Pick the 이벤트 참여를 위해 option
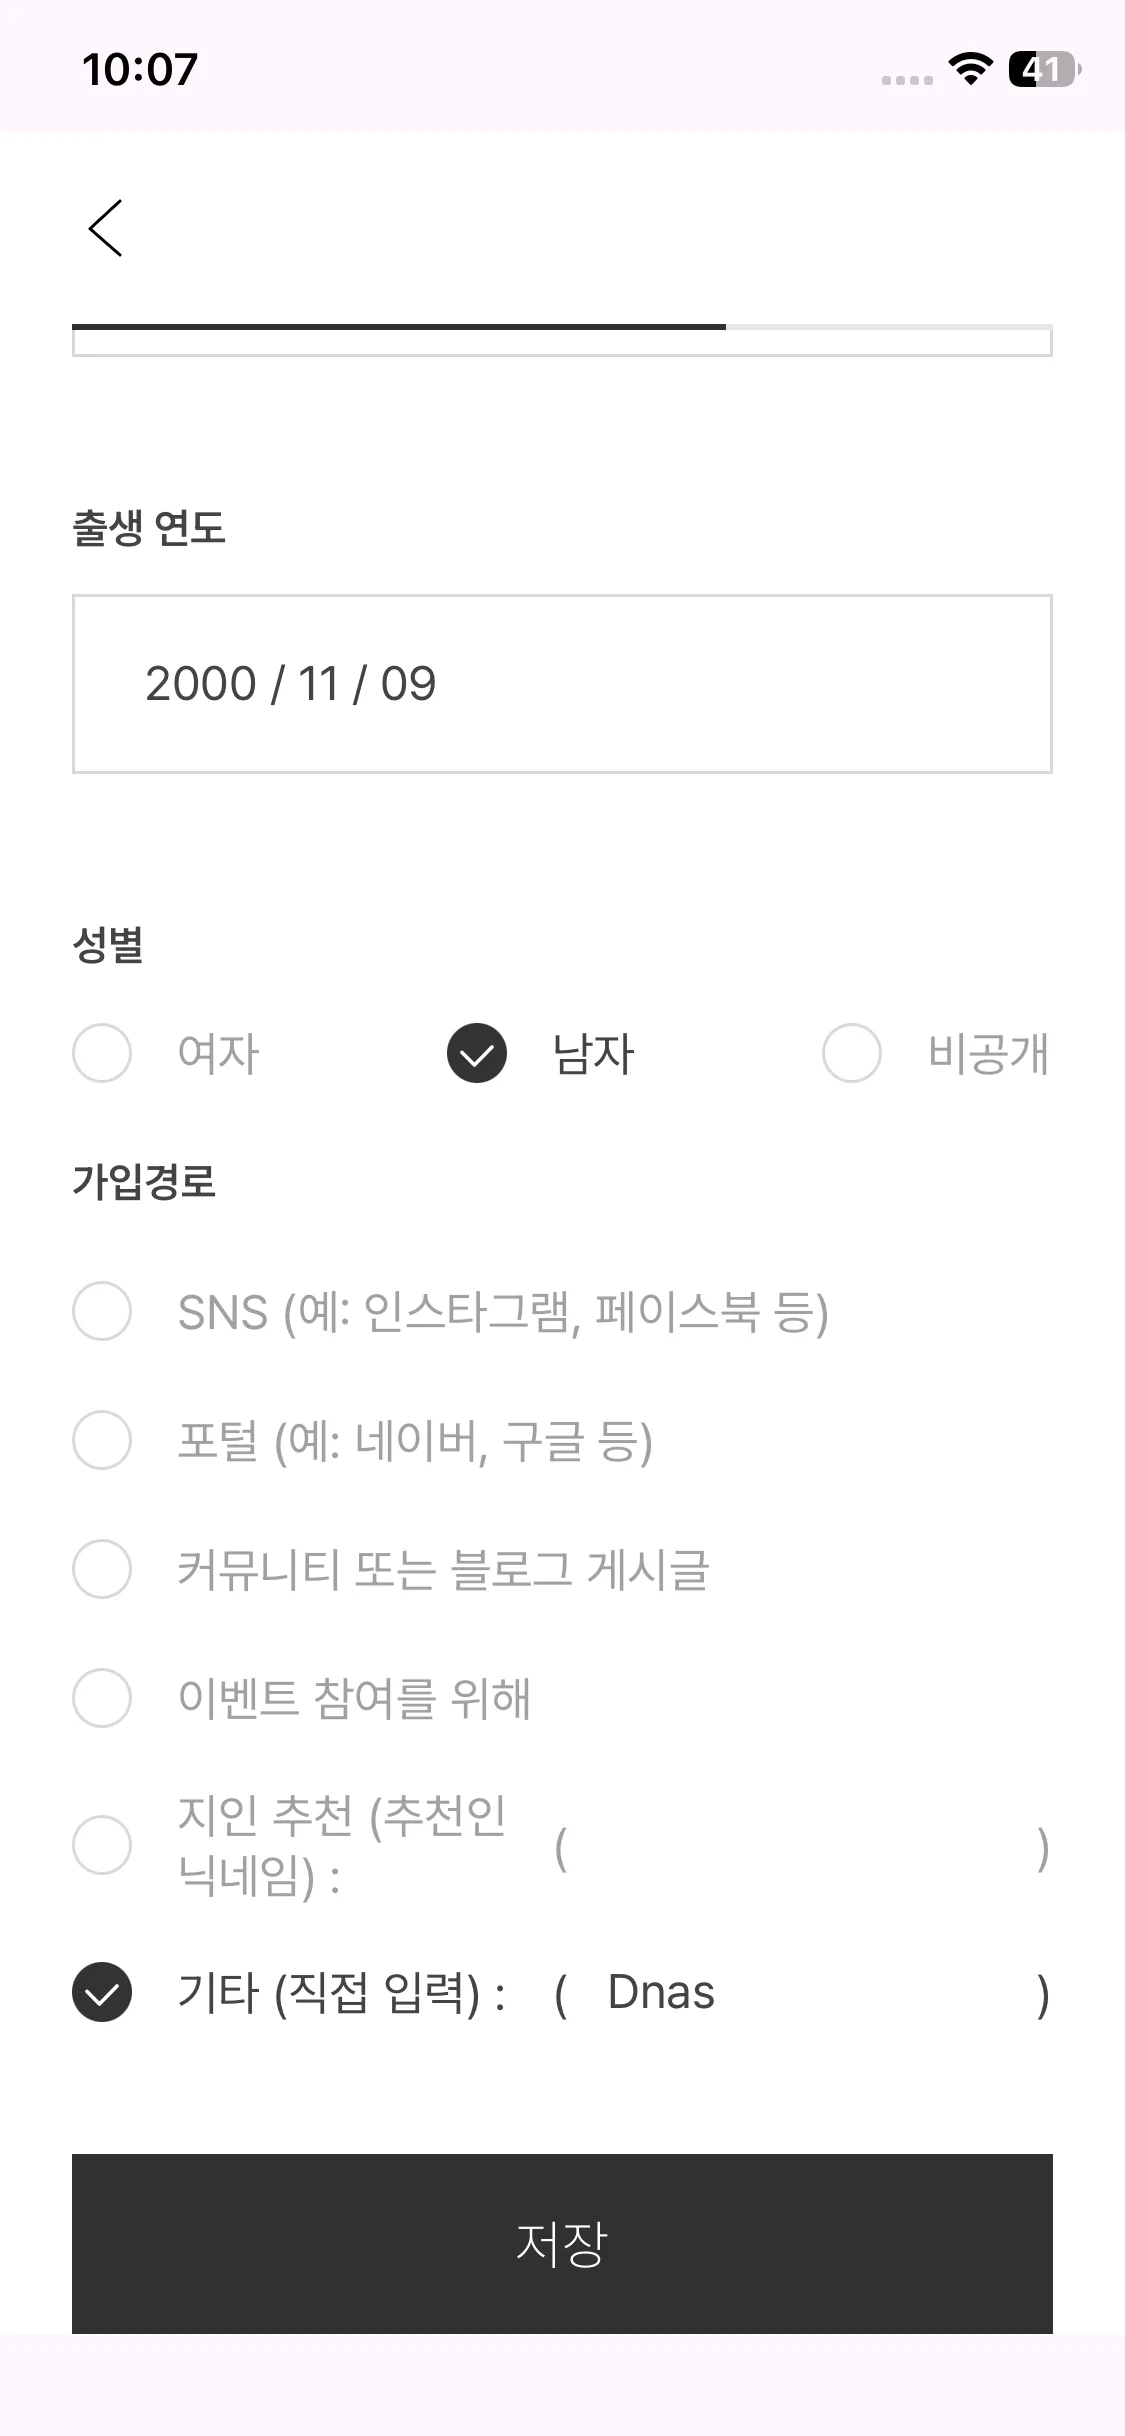Viewport: 1125px width, 2436px height. 102,1698
